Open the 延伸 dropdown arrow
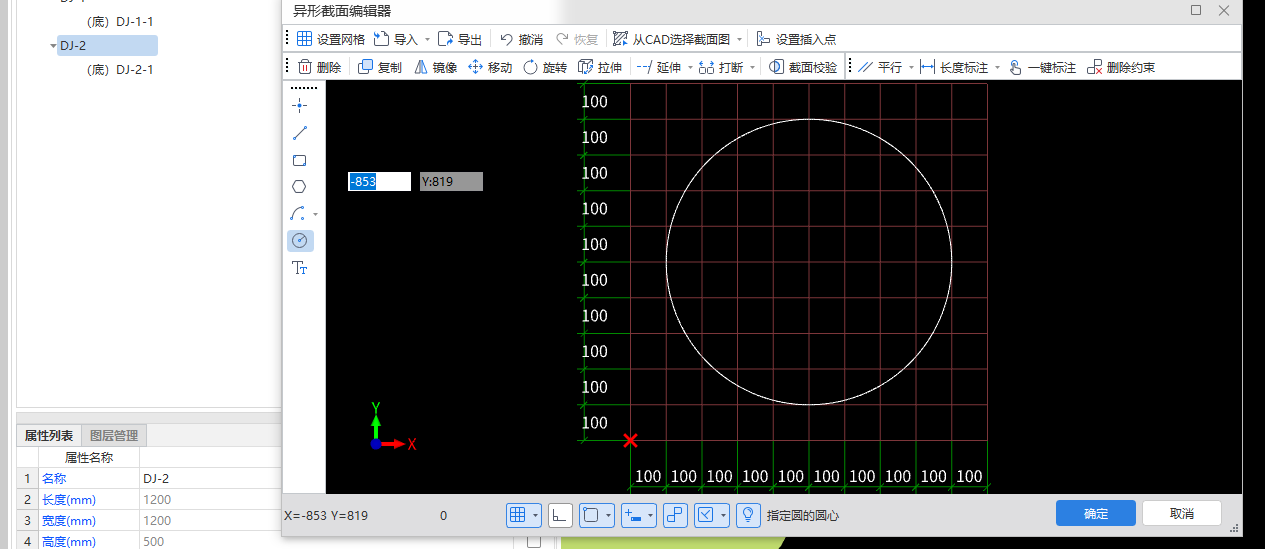1265x549 pixels. (x=690, y=68)
